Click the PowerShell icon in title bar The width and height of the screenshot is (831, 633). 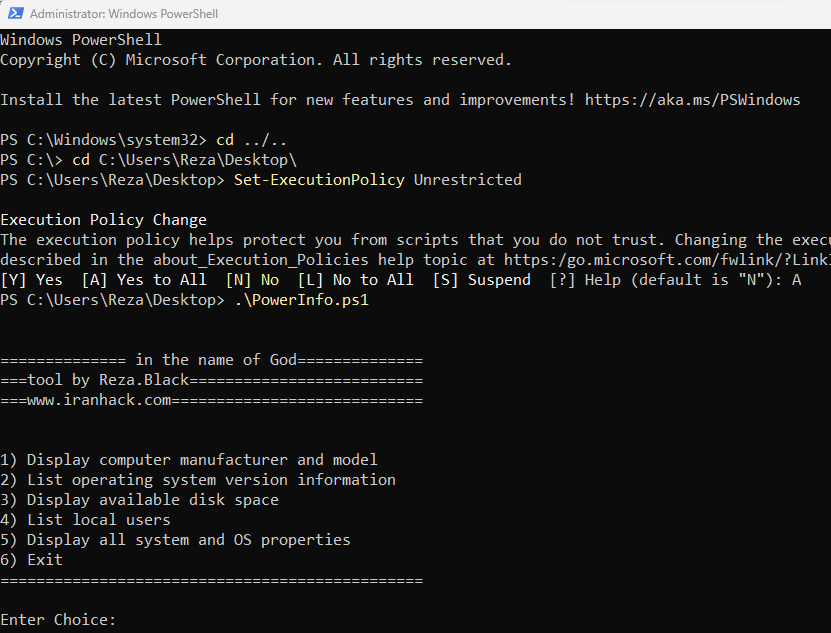15,13
